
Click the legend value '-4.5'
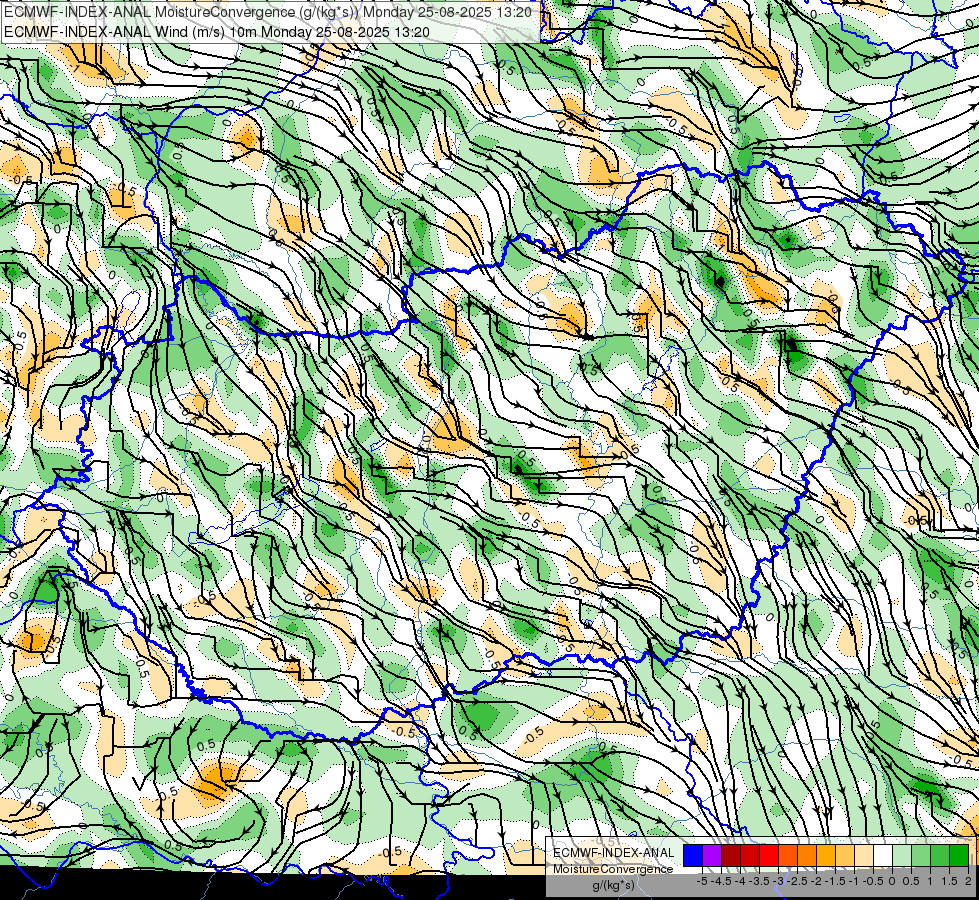point(721,881)
